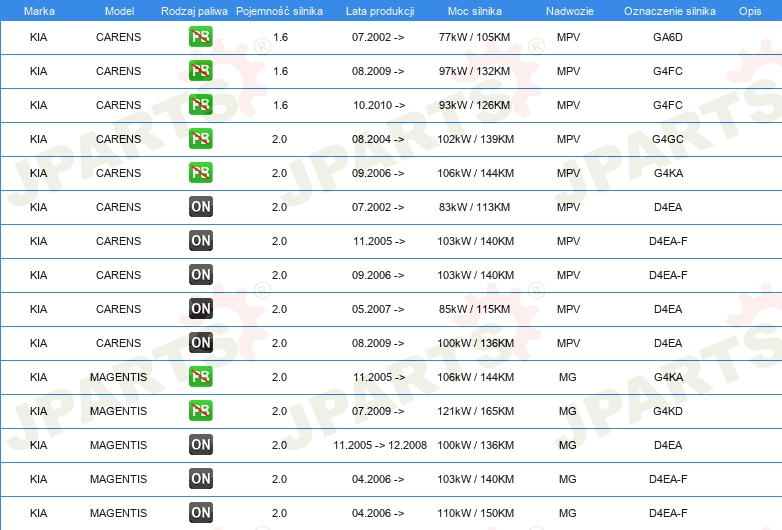Click the diesel ON icon in CARENS 09.2006 D4EA-F row
The width and height of the screenshot is (782, 530).
point(200,275)
